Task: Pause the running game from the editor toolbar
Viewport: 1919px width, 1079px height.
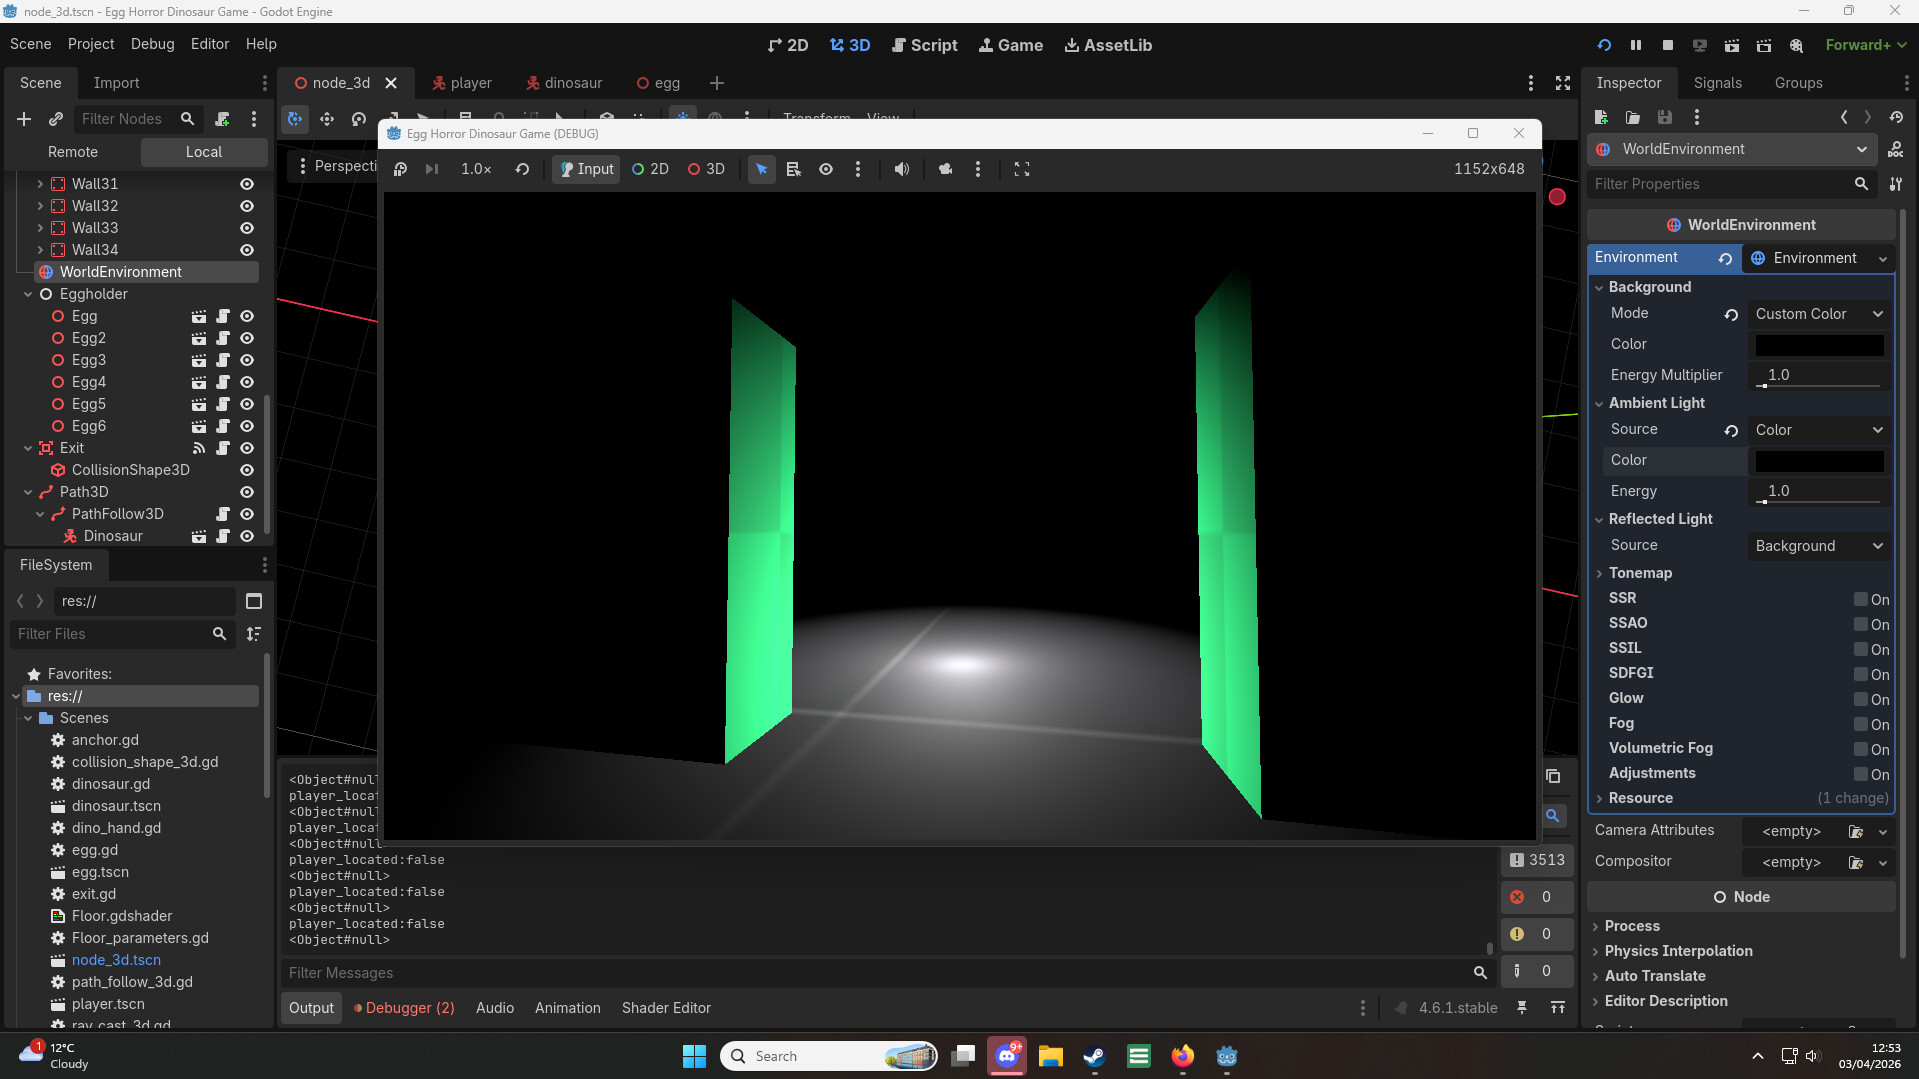Action: pyautogui.click(x=1636, y=45)
